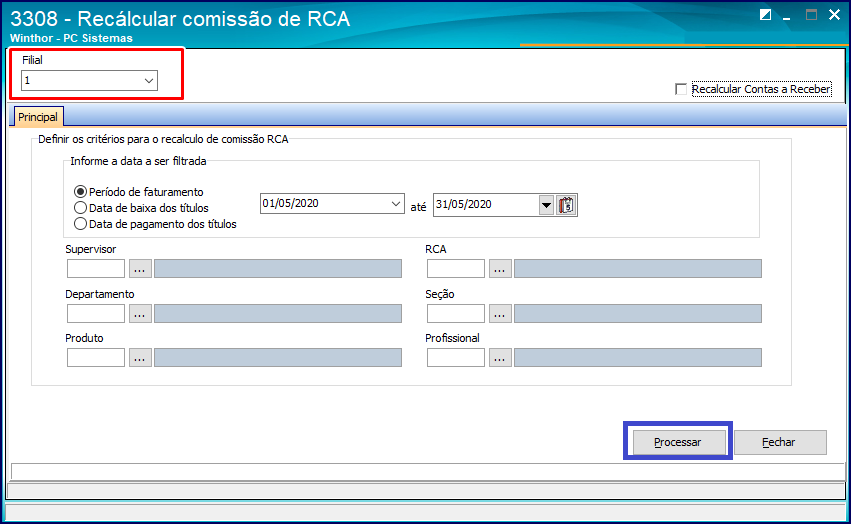Screen dimensions: 851x524
Task: Click the Supervisor description field
Action: [278, 269]
